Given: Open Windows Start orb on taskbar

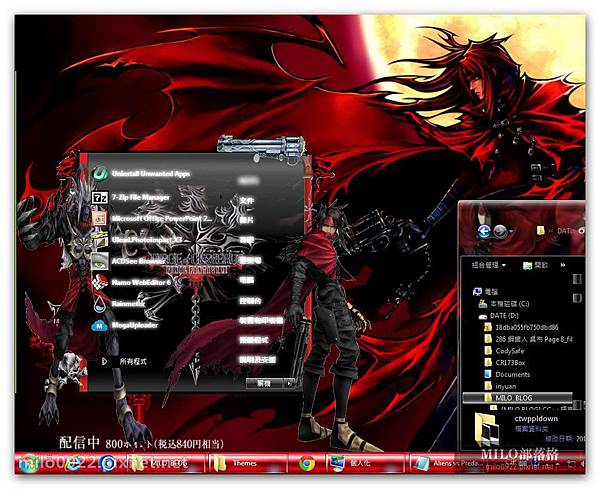Looking at the screenshot, I should pos(29,463).
